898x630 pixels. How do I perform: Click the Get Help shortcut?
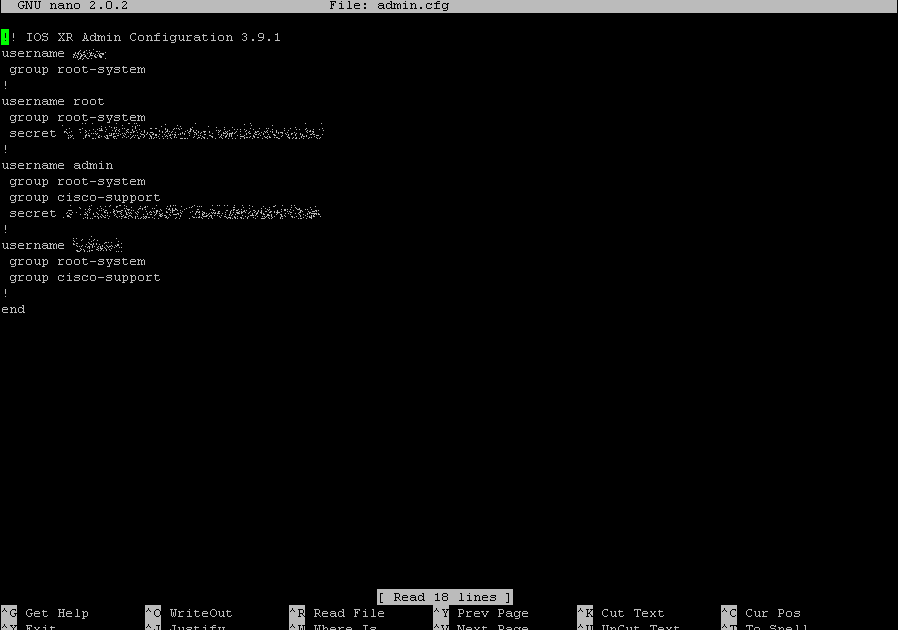(56, 613)
